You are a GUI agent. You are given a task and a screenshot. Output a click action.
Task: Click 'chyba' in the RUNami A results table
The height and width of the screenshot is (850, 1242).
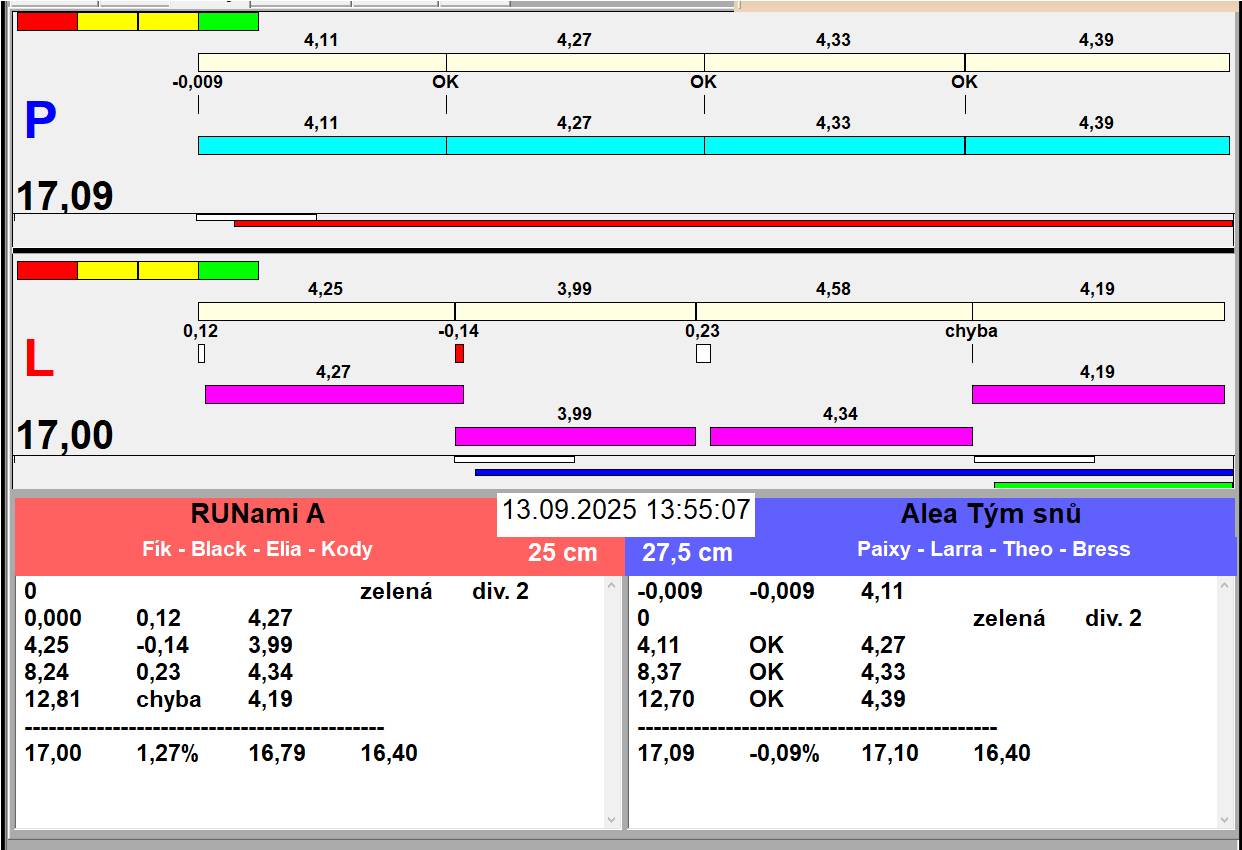tap(168, 699)
